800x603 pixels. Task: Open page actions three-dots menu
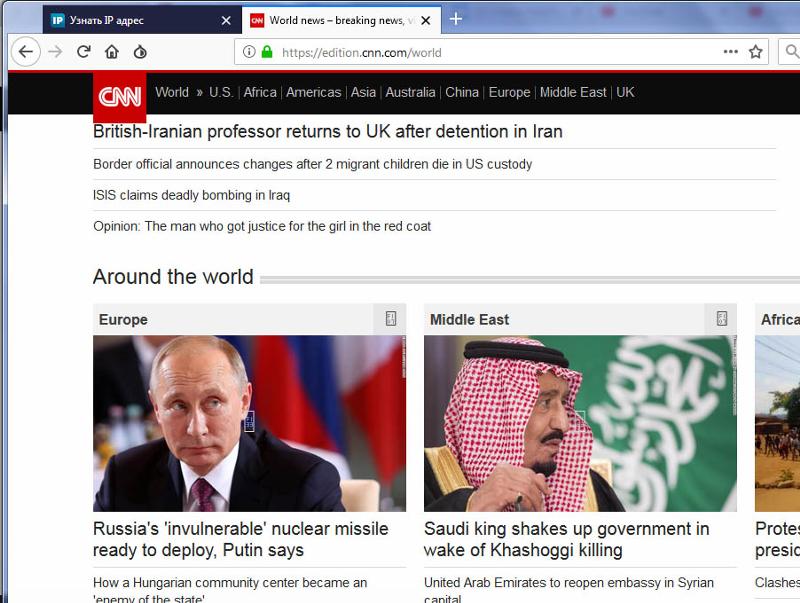click(731, 52)
